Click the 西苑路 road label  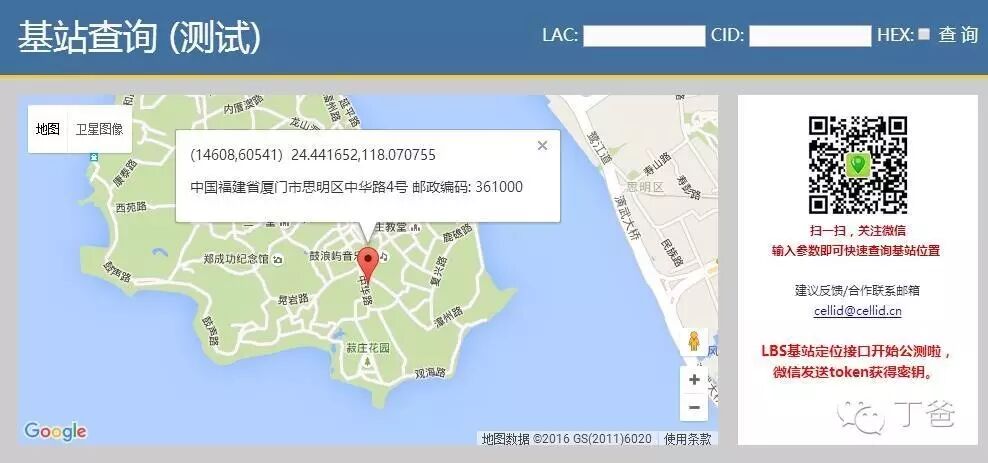point(131,207)
